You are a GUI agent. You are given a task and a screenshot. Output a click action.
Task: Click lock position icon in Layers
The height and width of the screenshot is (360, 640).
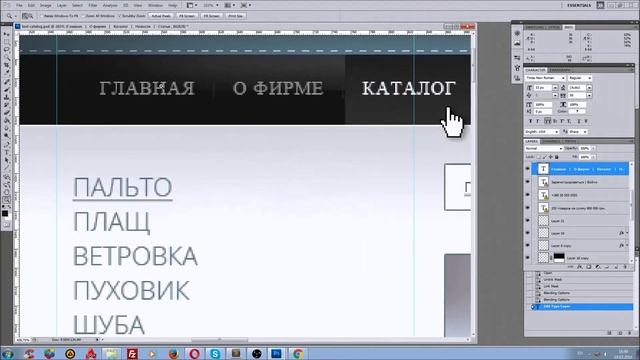[551, 157]
